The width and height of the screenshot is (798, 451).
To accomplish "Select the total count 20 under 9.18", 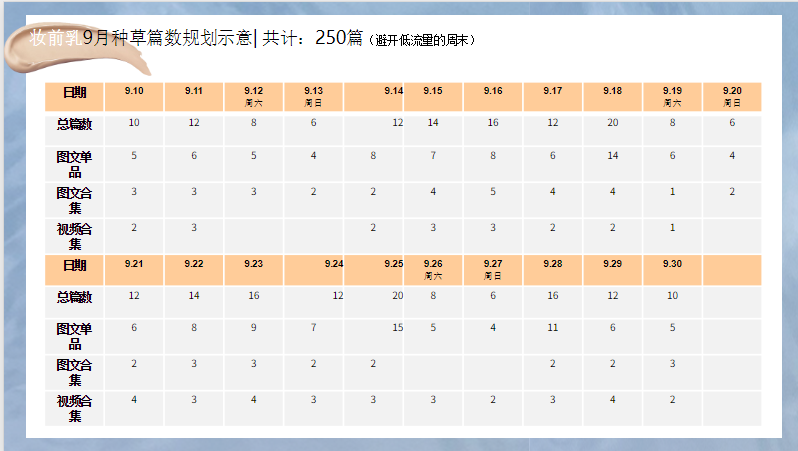I will [612, 123].
